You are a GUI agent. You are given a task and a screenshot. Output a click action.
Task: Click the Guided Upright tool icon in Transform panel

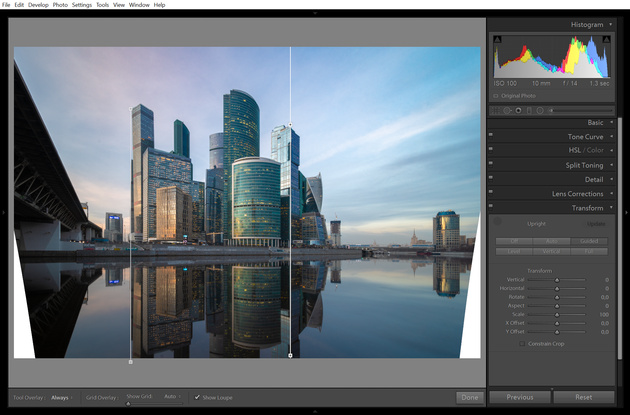pos(497,221)
